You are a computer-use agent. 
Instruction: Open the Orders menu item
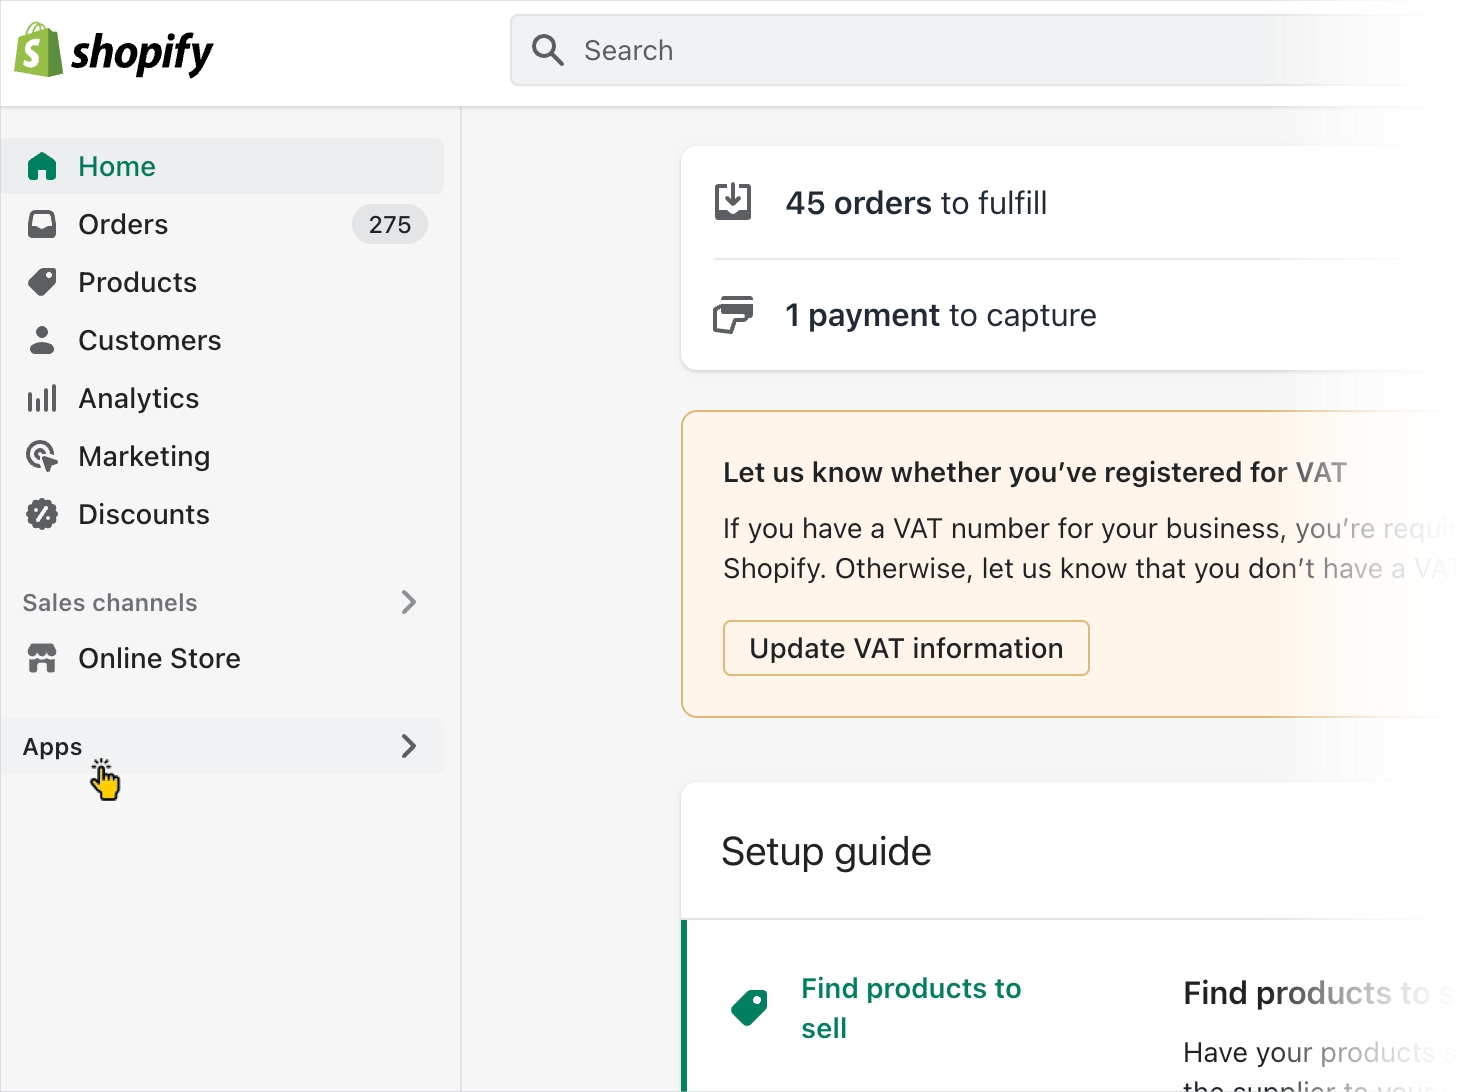coord(123,224)
